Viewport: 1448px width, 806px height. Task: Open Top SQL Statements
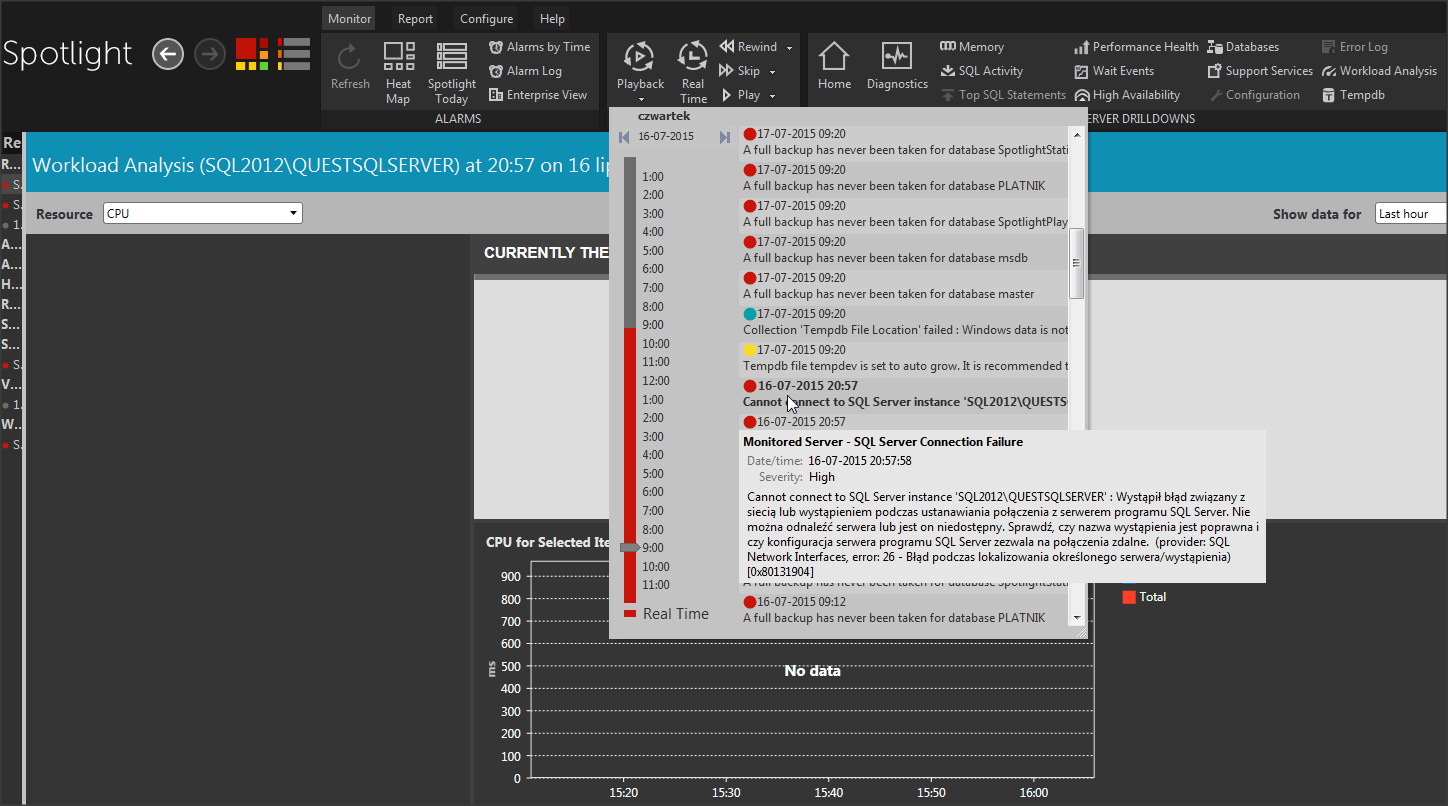(x=1004, y=95)
